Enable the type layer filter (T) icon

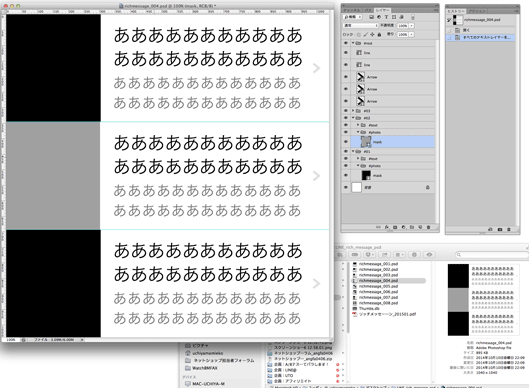tap(386, 17)
